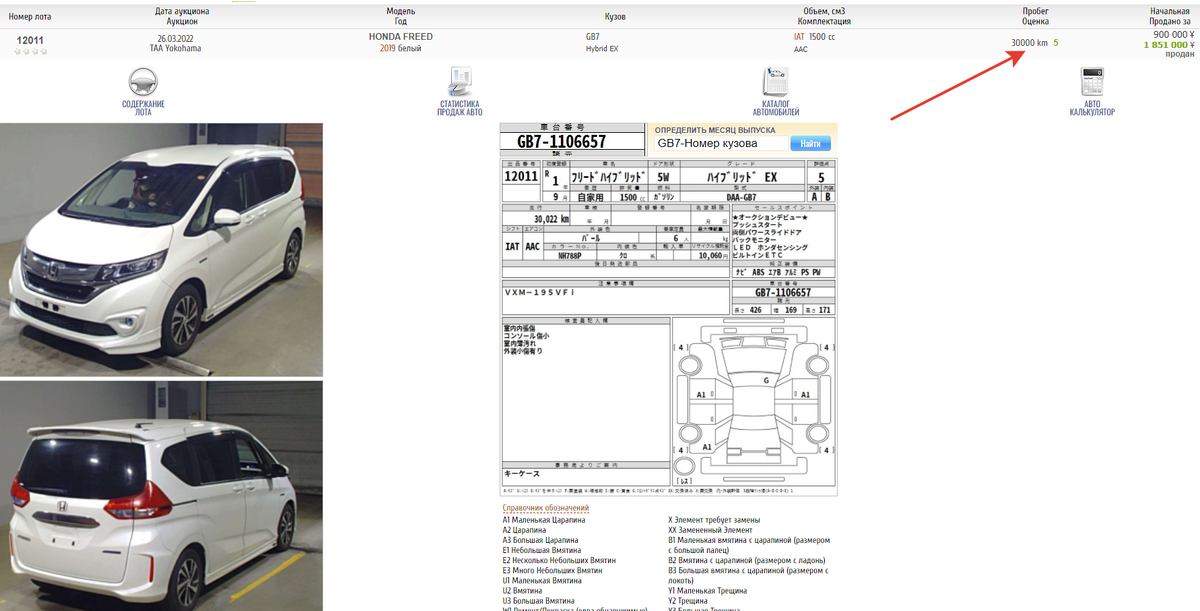Click the Объем, см3 Комплектация column header
Image resolution: width=1200 pixels, height=611 pixels.
coord(825,16)
